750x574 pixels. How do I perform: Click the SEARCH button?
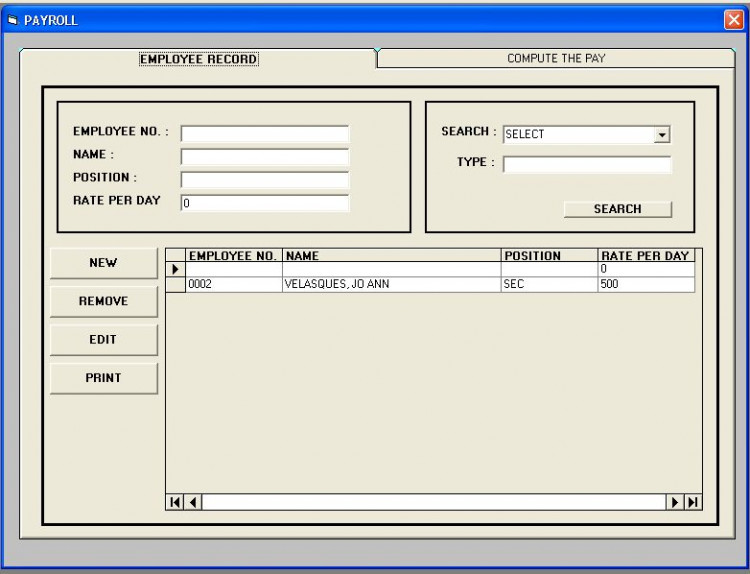[617, 209]
